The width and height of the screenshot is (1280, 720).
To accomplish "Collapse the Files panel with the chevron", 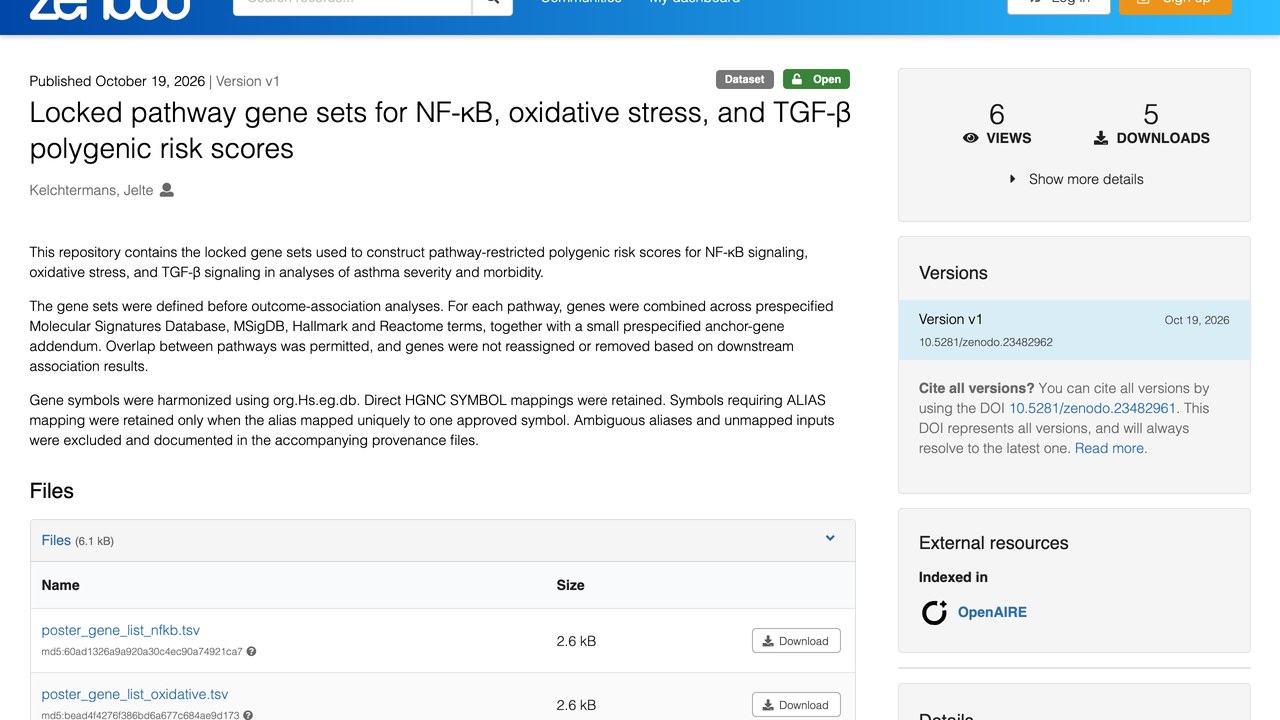I will pyautogui.click(x=830, y=538).
